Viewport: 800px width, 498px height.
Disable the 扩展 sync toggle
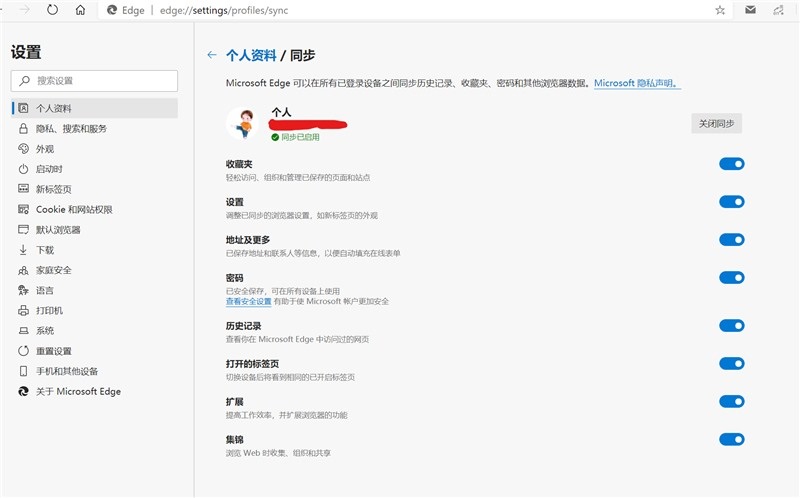[x=732, y=402]
